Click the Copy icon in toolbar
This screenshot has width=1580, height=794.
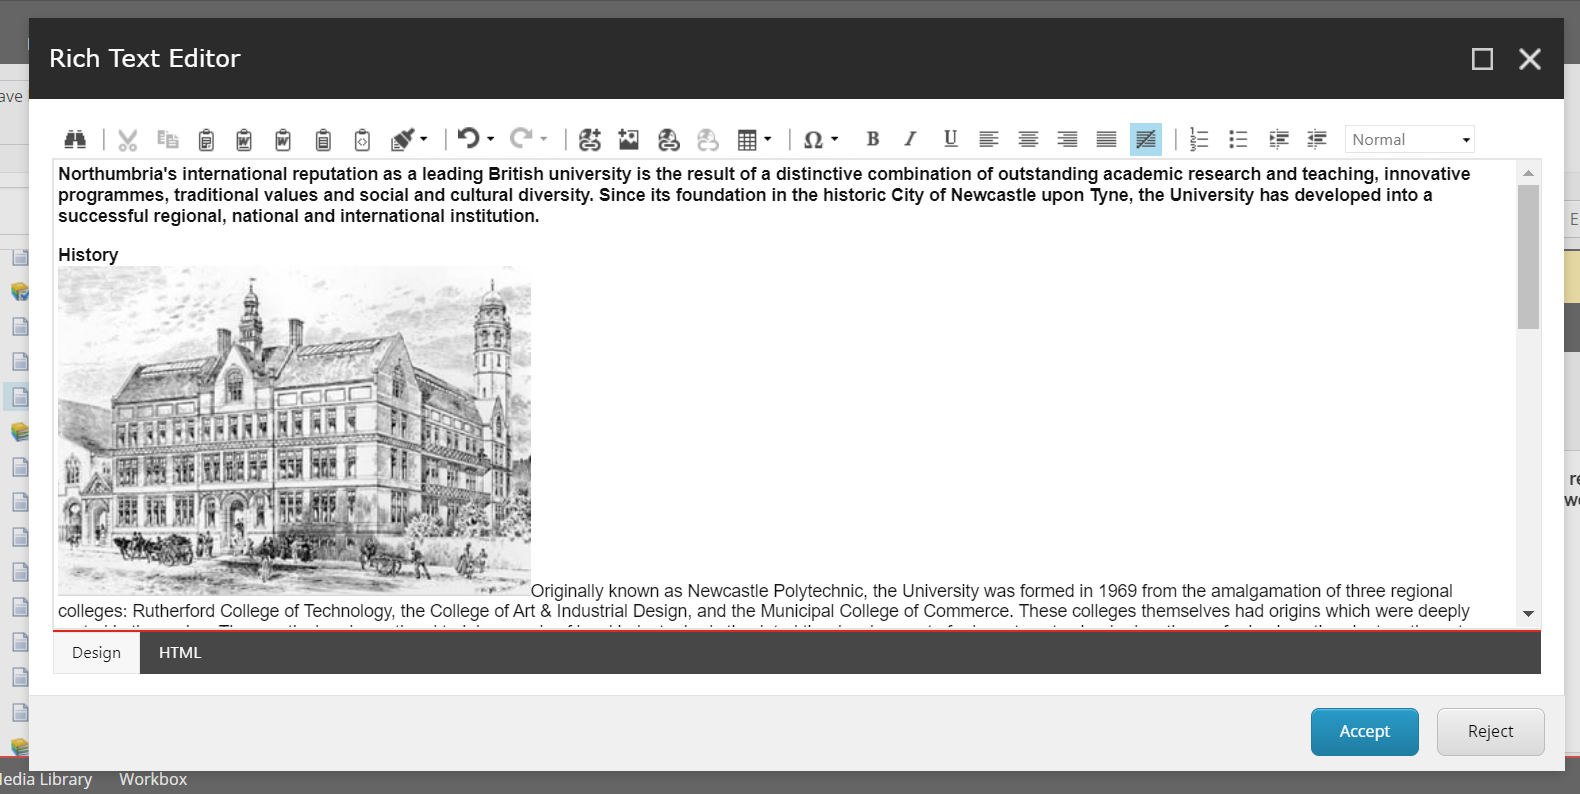[167, 139]
